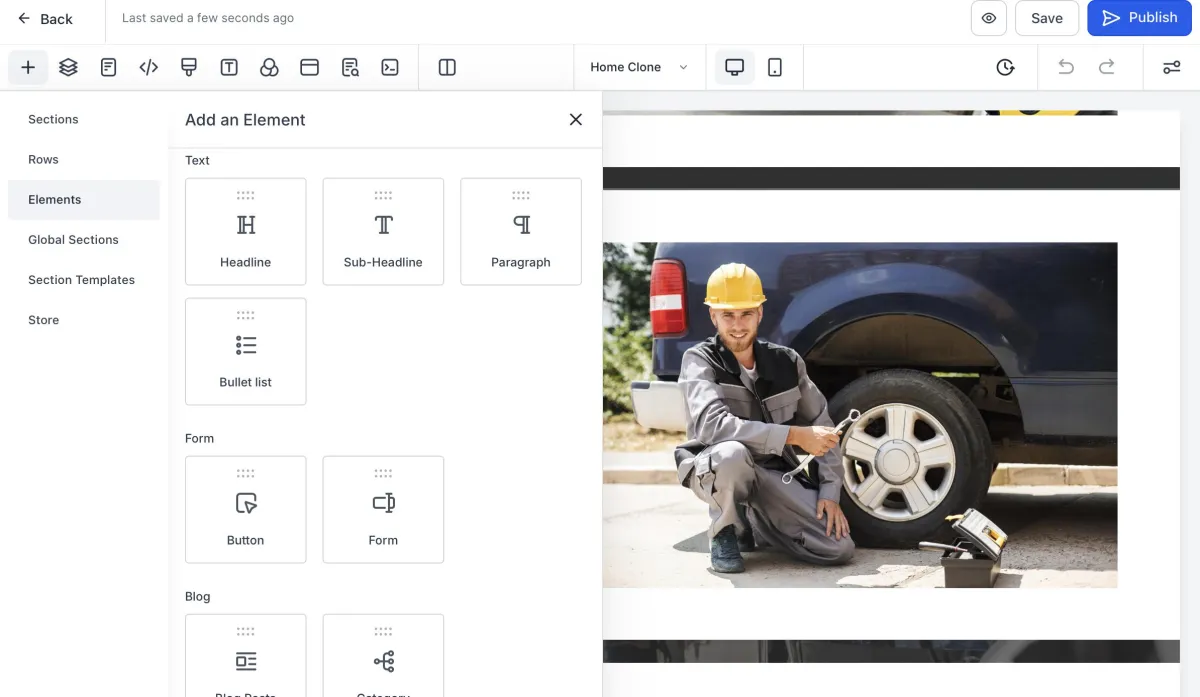This screenshot has width=1200, height=697.
Task: Open the layers panel icon
Action: pos(68,67)
